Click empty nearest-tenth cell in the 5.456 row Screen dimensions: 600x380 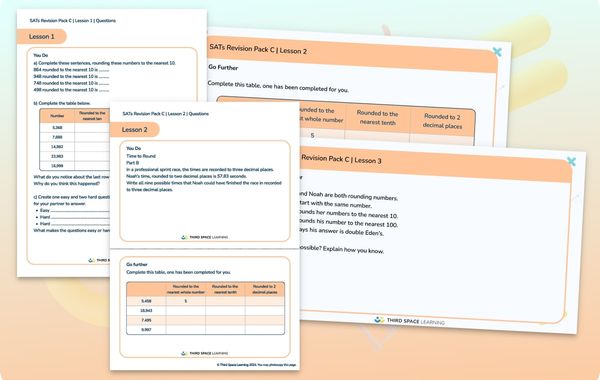point(225,301)
